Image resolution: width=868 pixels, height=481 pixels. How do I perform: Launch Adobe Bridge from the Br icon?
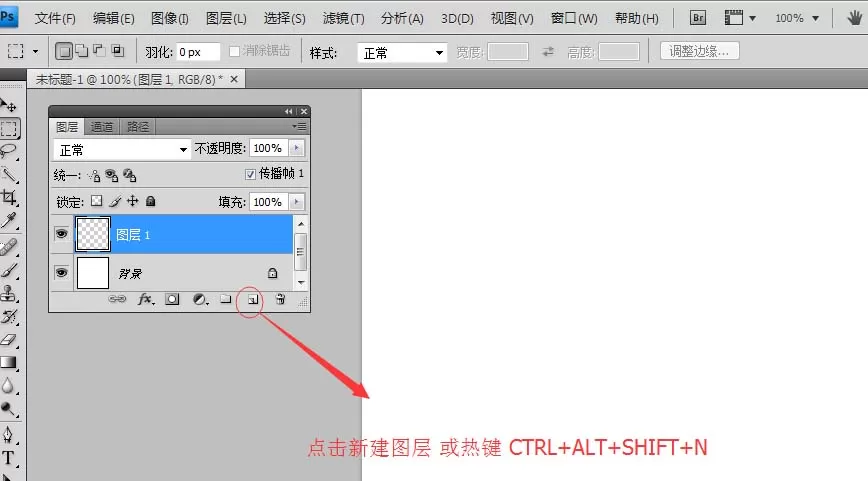click(698, 18)
